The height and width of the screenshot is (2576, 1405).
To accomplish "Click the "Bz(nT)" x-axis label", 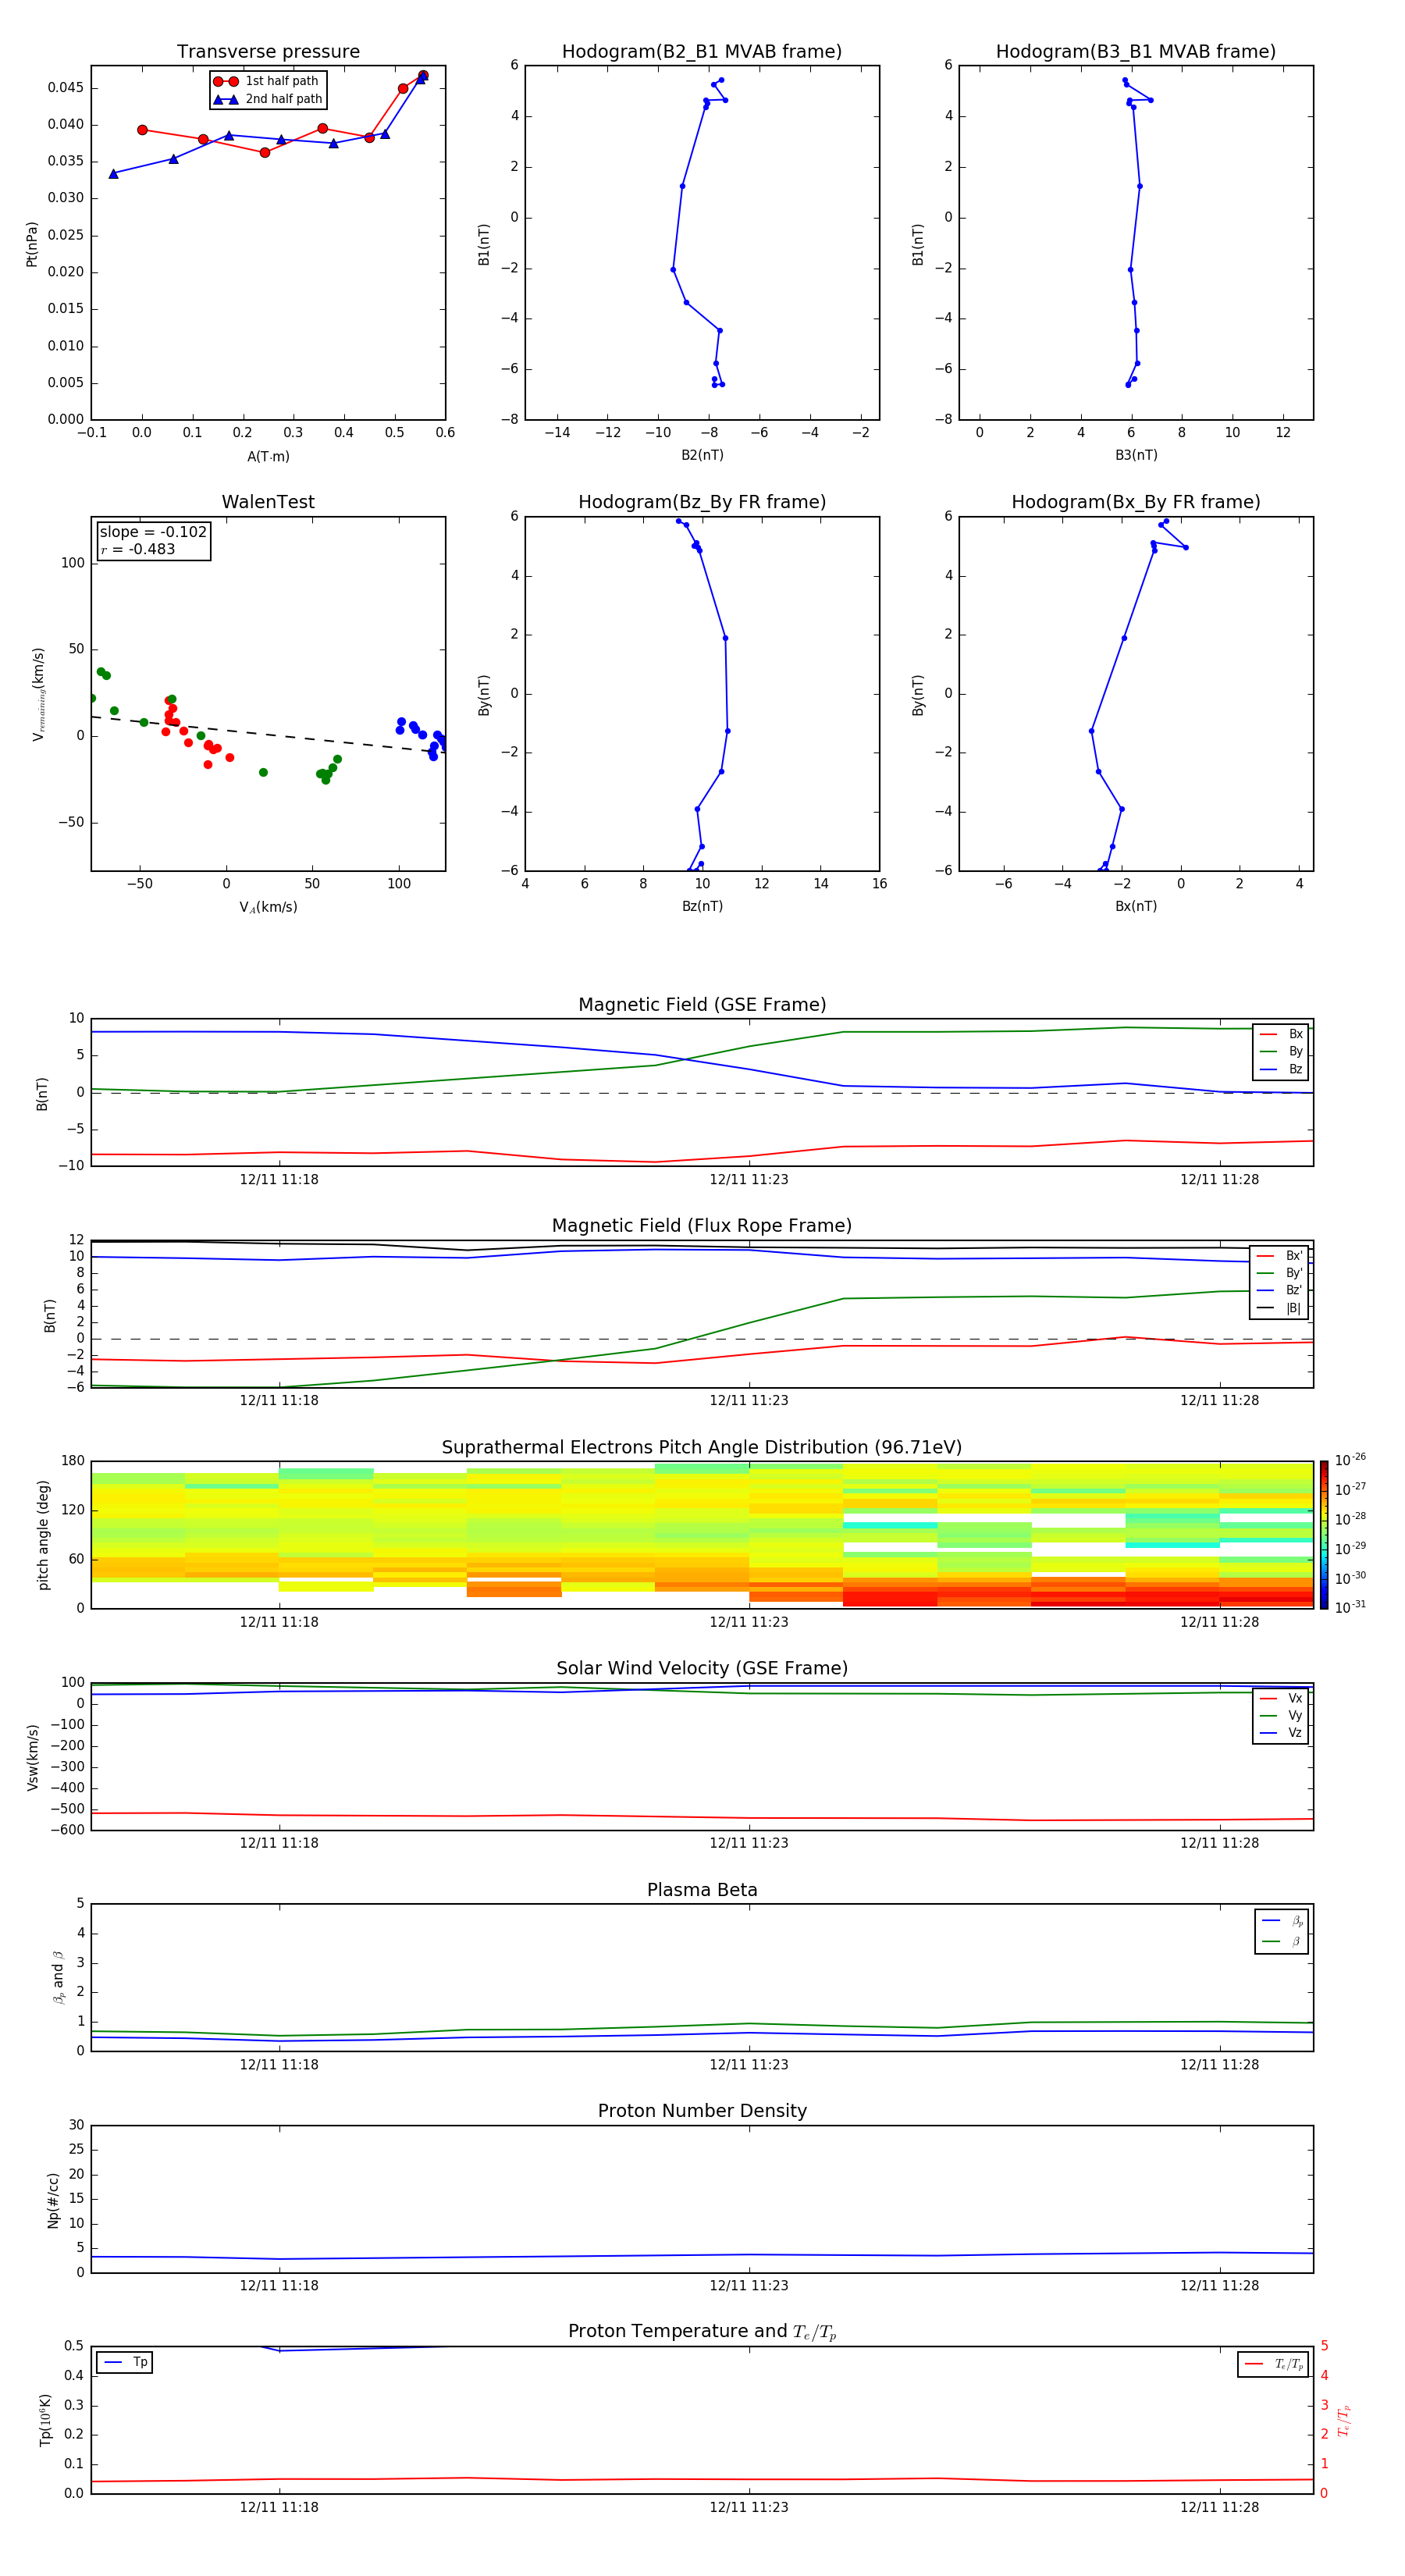I will (x=702, y=906).
